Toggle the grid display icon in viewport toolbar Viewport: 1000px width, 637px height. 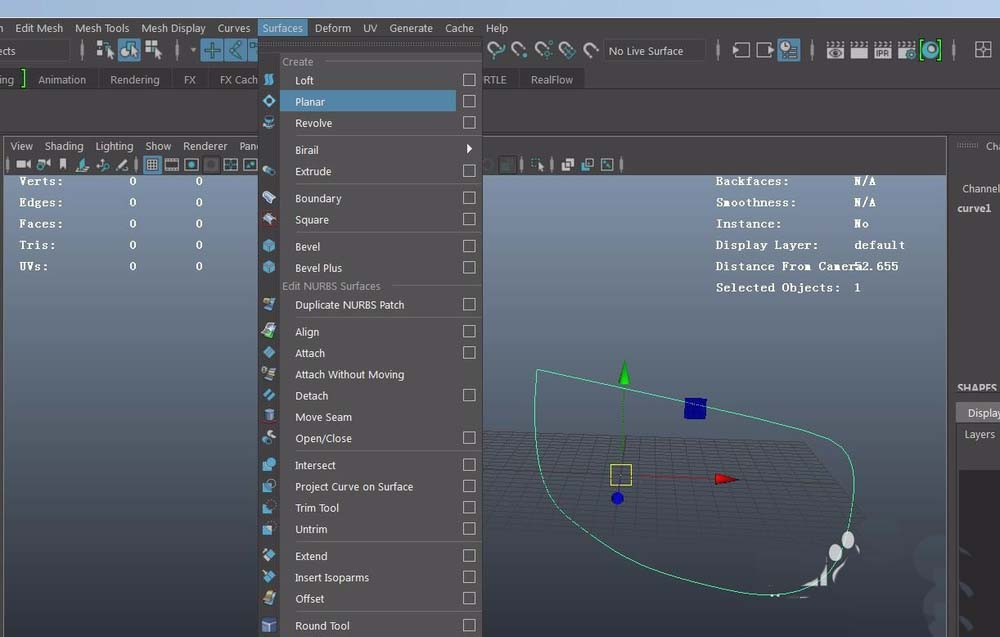(x=152, y=165)
